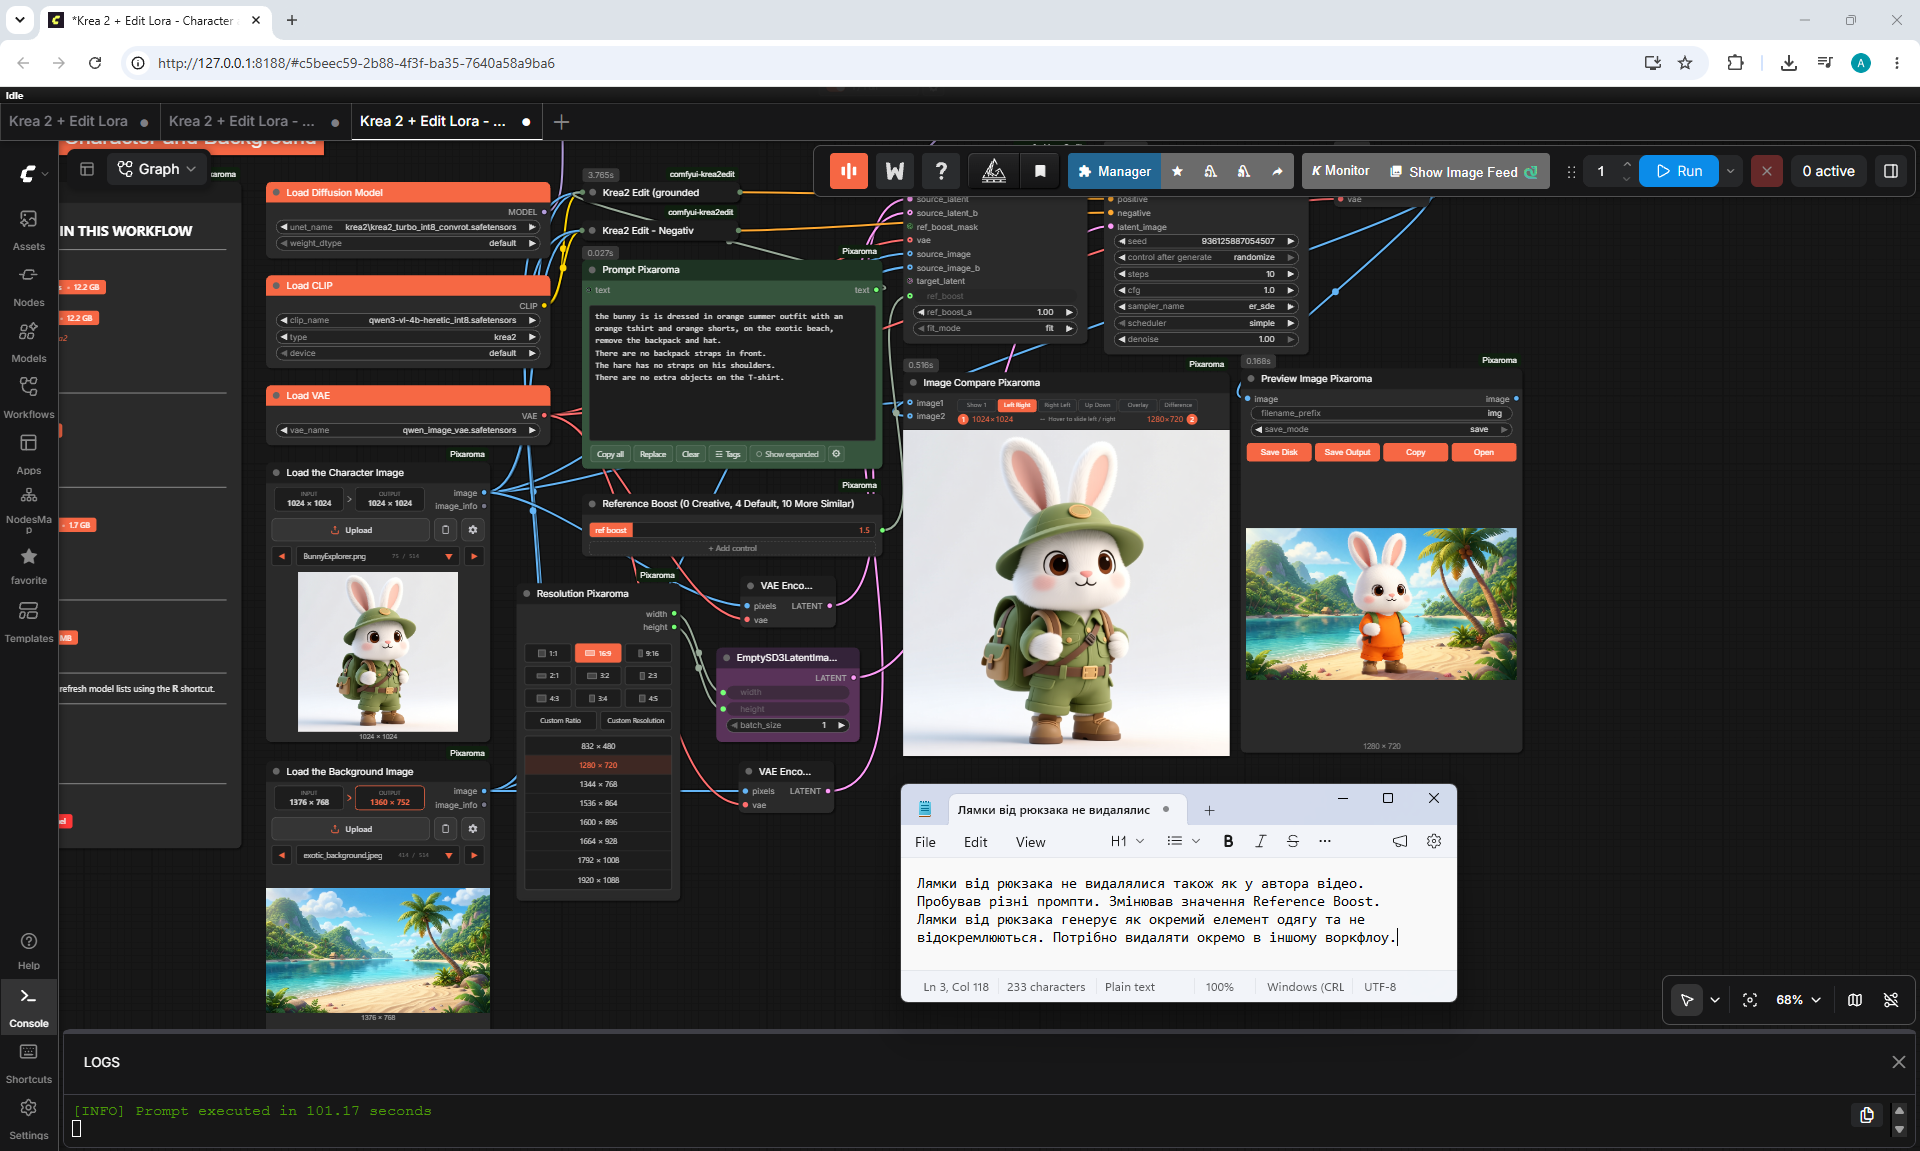
Task: Open the Workflows sidebar panel
Action: click(x=28, y=397)
